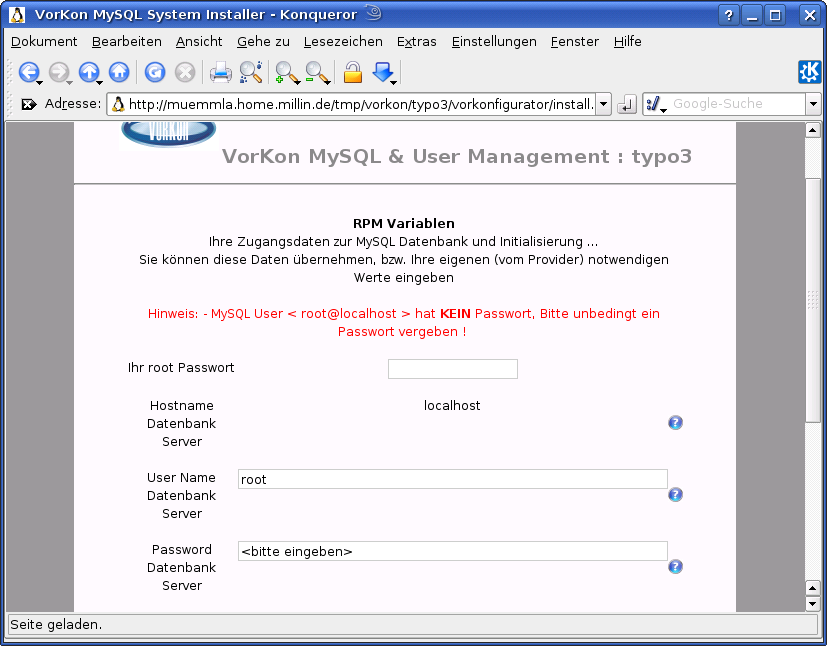The width and height of the screenshot is (827, 646).
Task: Open the Einstellungen menu
Action: [x=494, y=42]
